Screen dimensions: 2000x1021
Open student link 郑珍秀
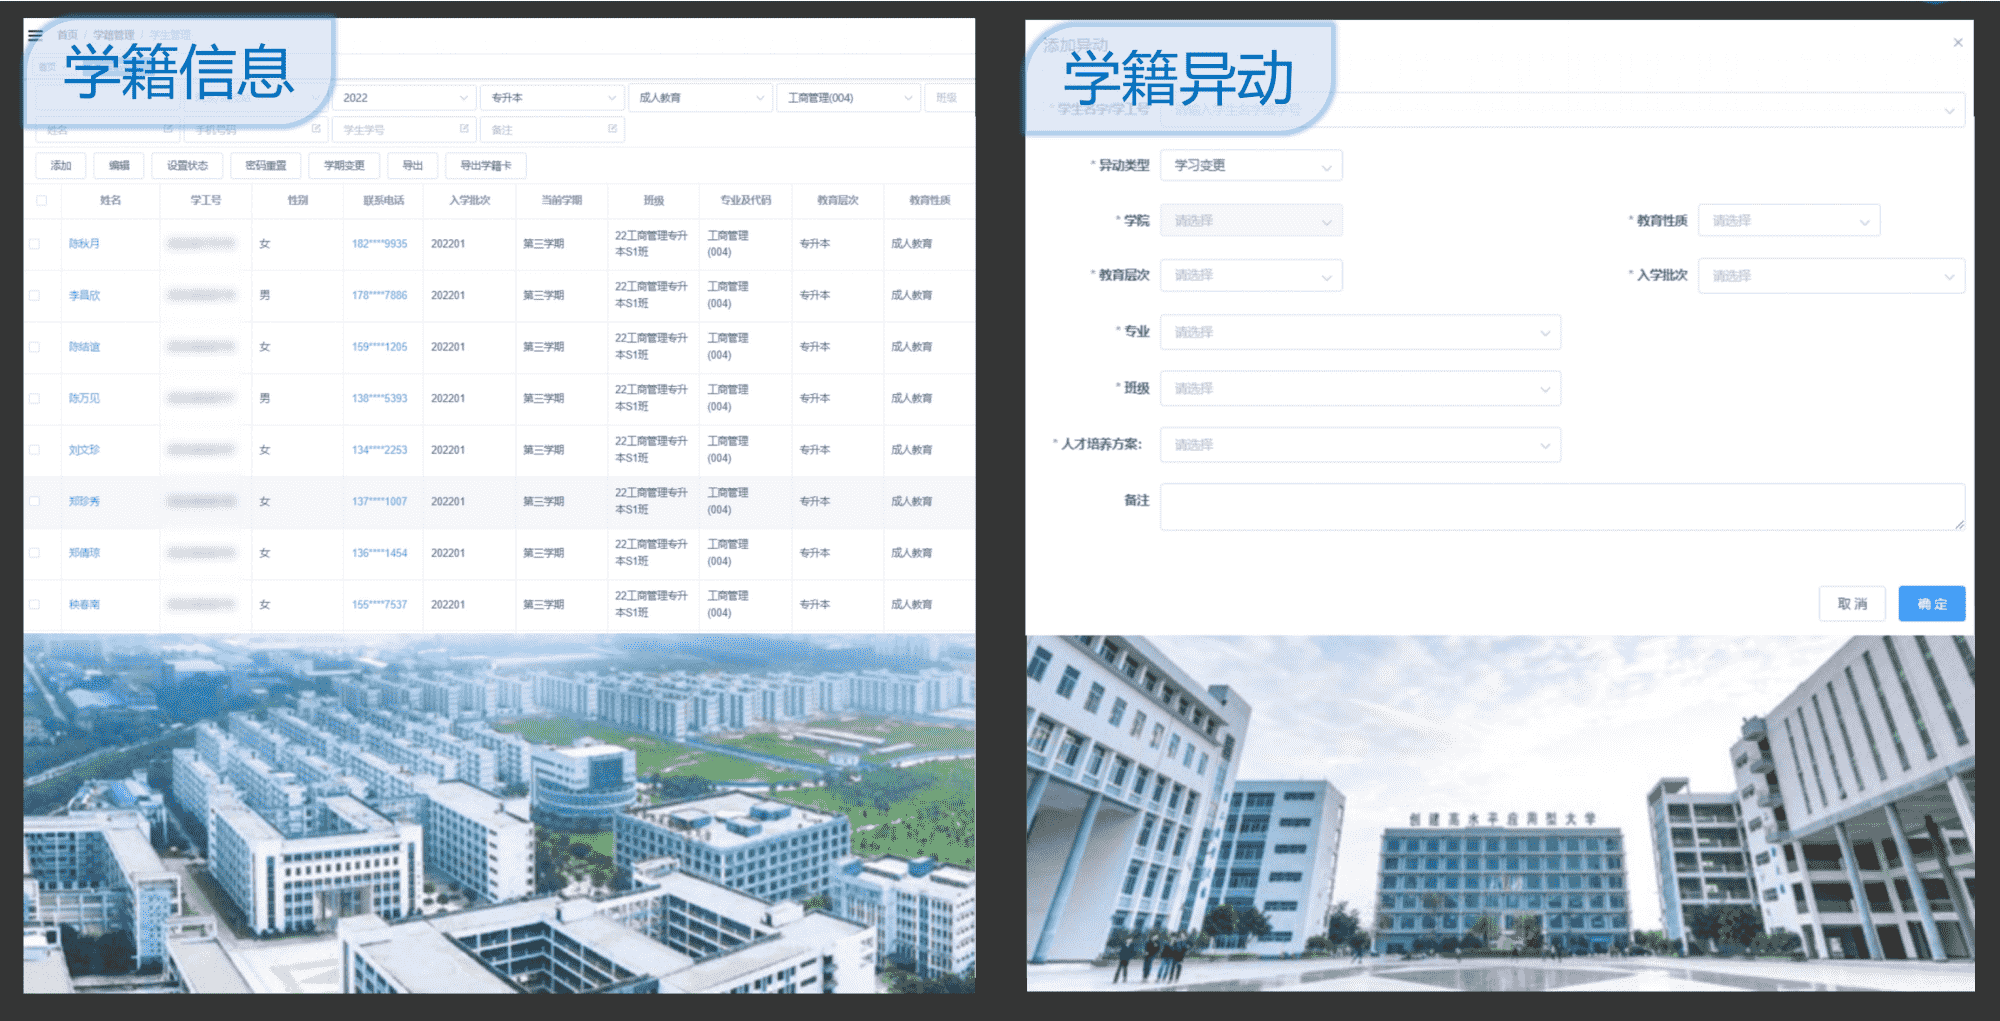(x=84, y=501)
